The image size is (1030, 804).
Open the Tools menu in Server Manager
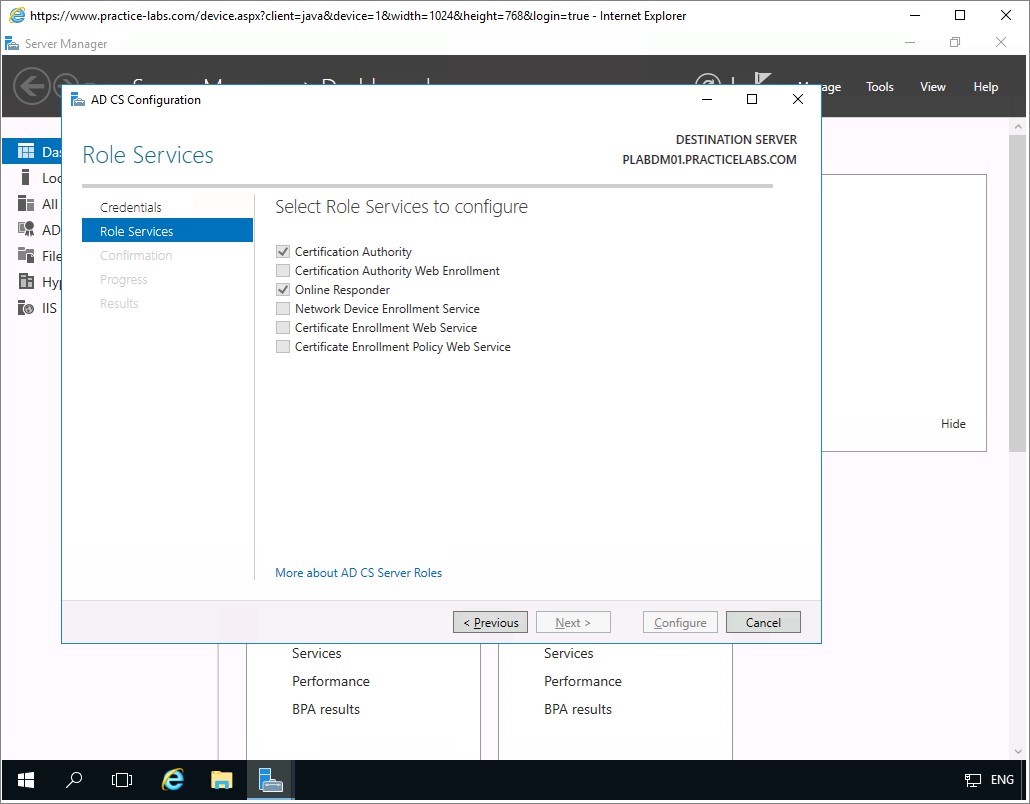pyautogui.click(x=880, y=87)
